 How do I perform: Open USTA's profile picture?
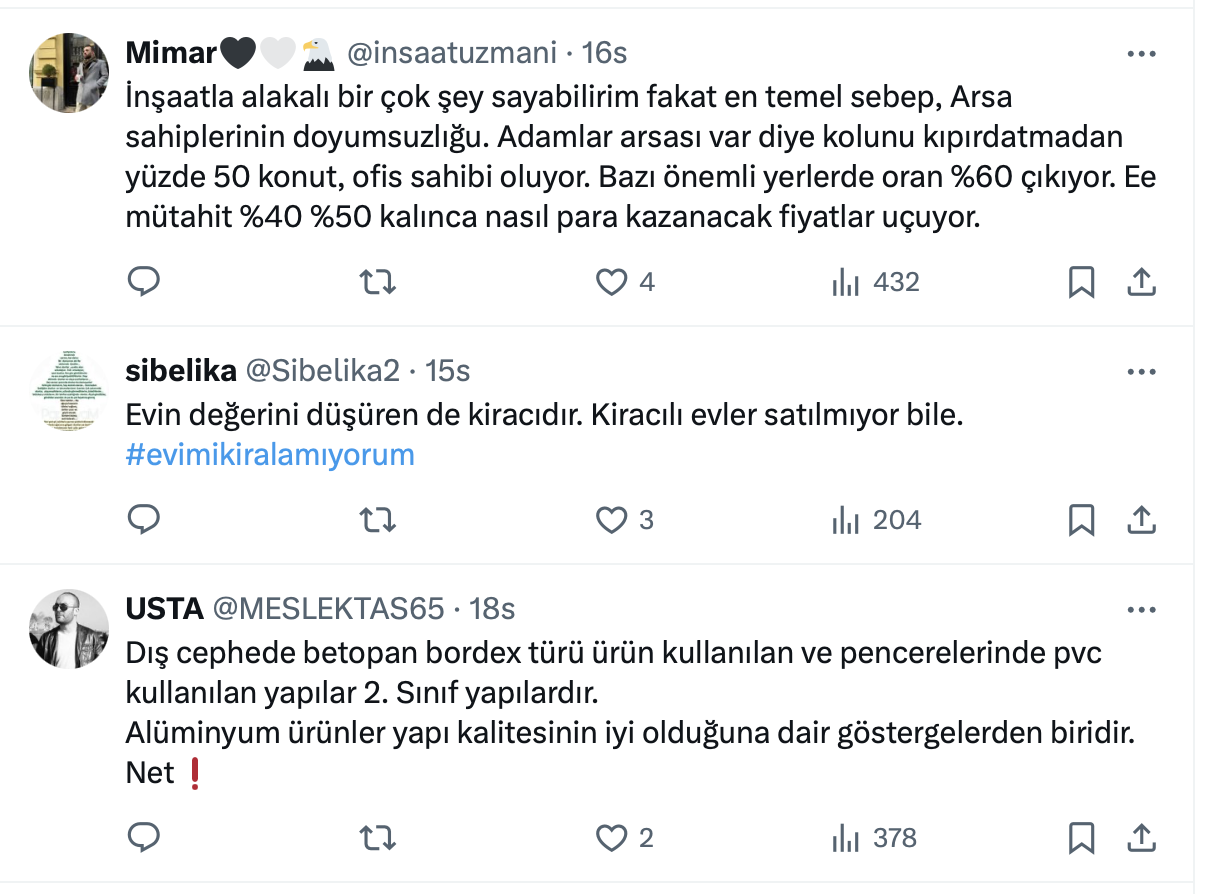pyautogui.click(x=69, y=628)
